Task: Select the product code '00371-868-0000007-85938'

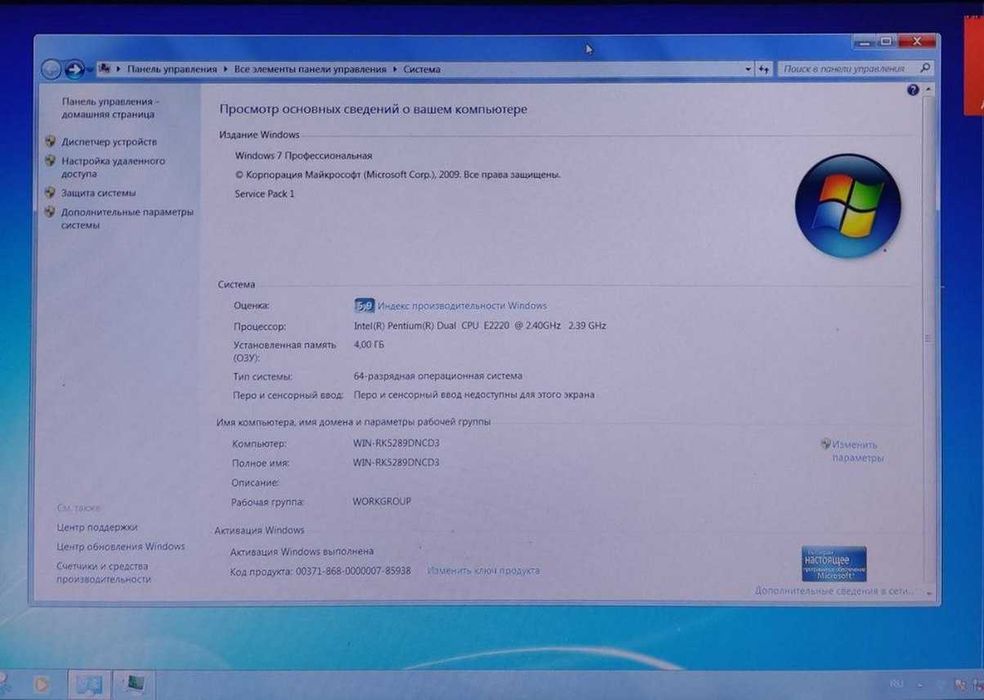Action: point(353,571)
